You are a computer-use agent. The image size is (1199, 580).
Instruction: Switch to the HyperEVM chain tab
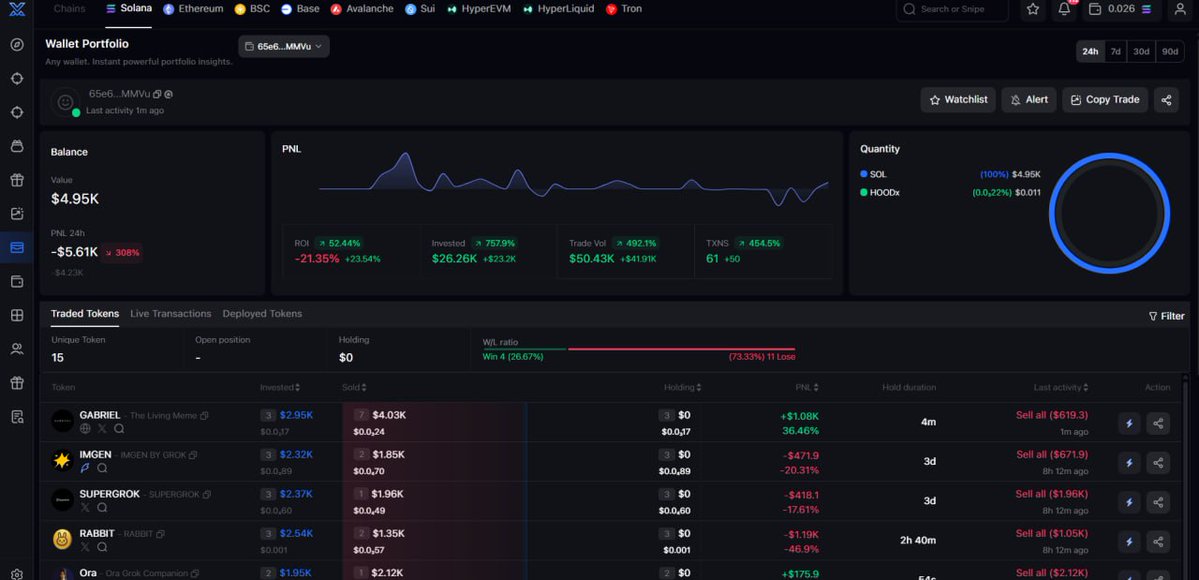coord(479,9)
